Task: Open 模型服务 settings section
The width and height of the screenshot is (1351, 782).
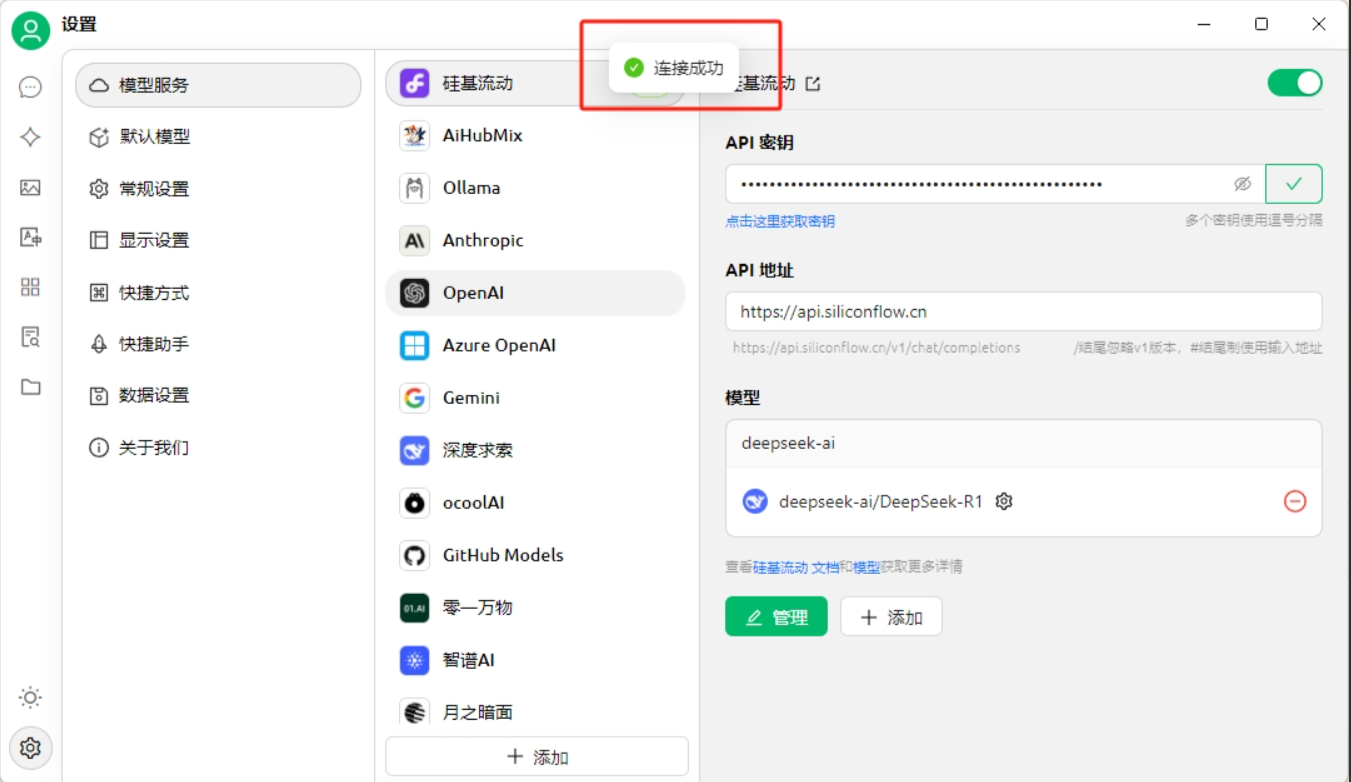Action: pyautogui.click(x=218, y=85)
